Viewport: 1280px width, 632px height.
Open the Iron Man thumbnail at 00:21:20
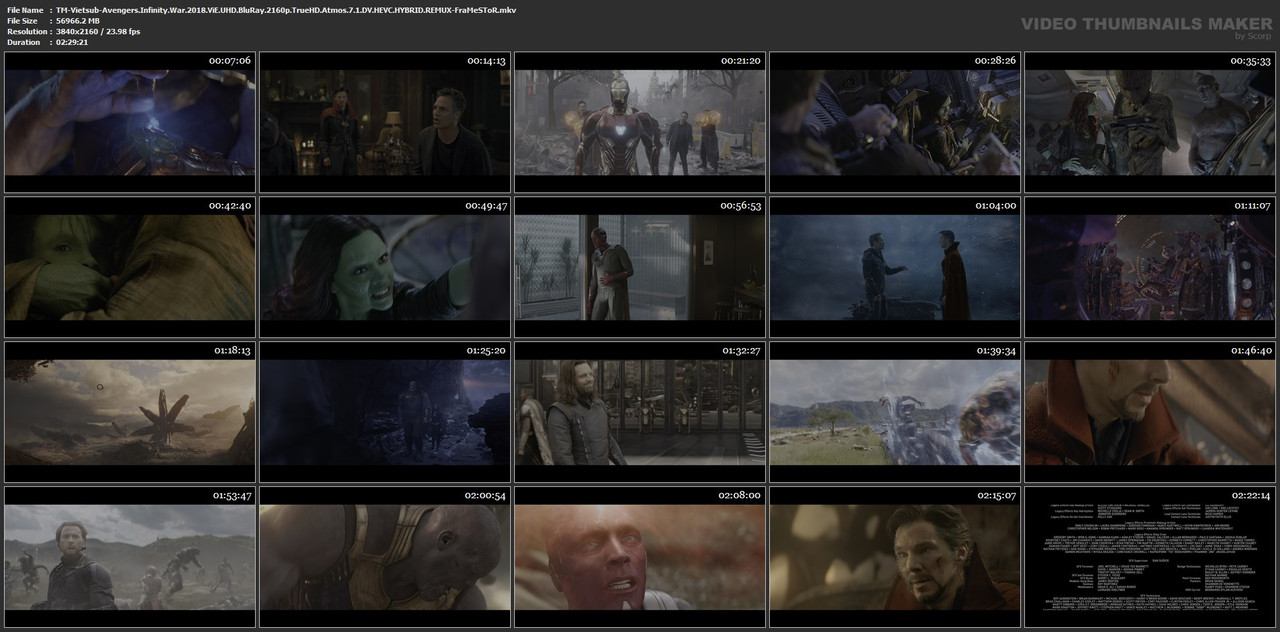pos(640,122)
